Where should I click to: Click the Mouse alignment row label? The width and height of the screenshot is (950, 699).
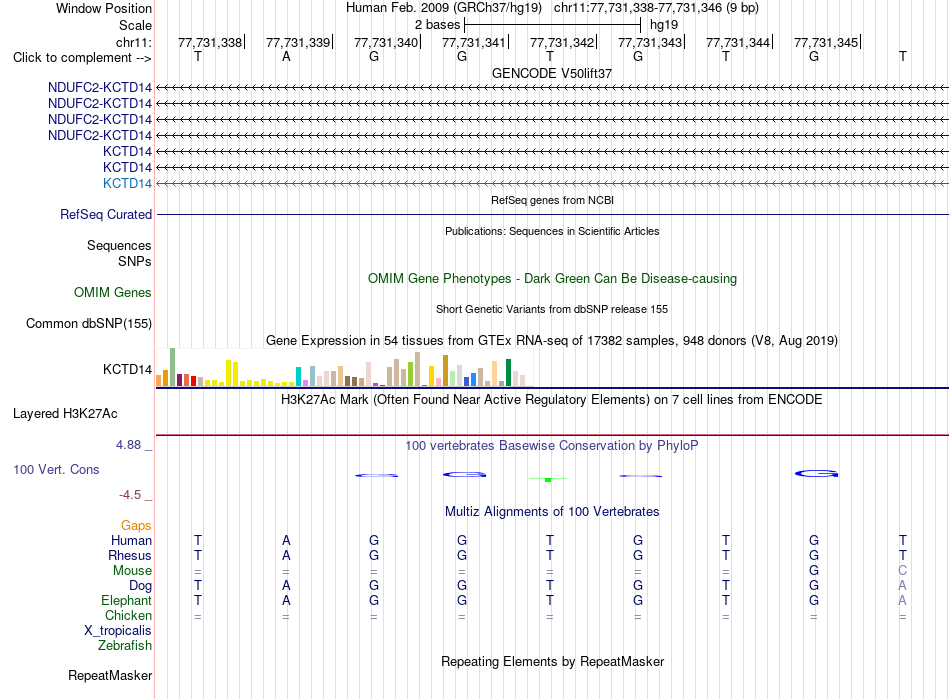(132, 571)
